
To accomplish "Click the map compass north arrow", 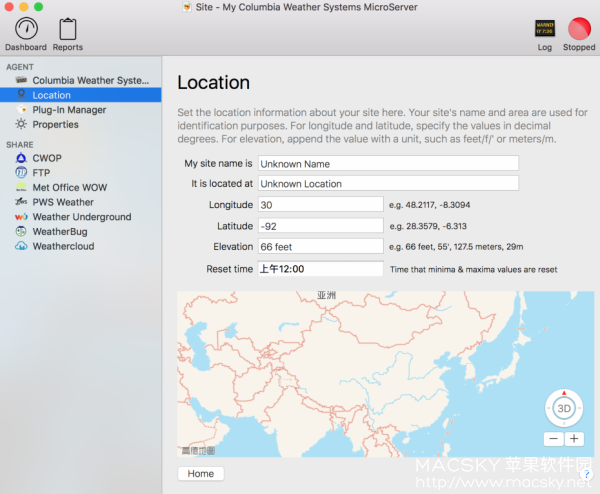I will click(x=564, y=393).
